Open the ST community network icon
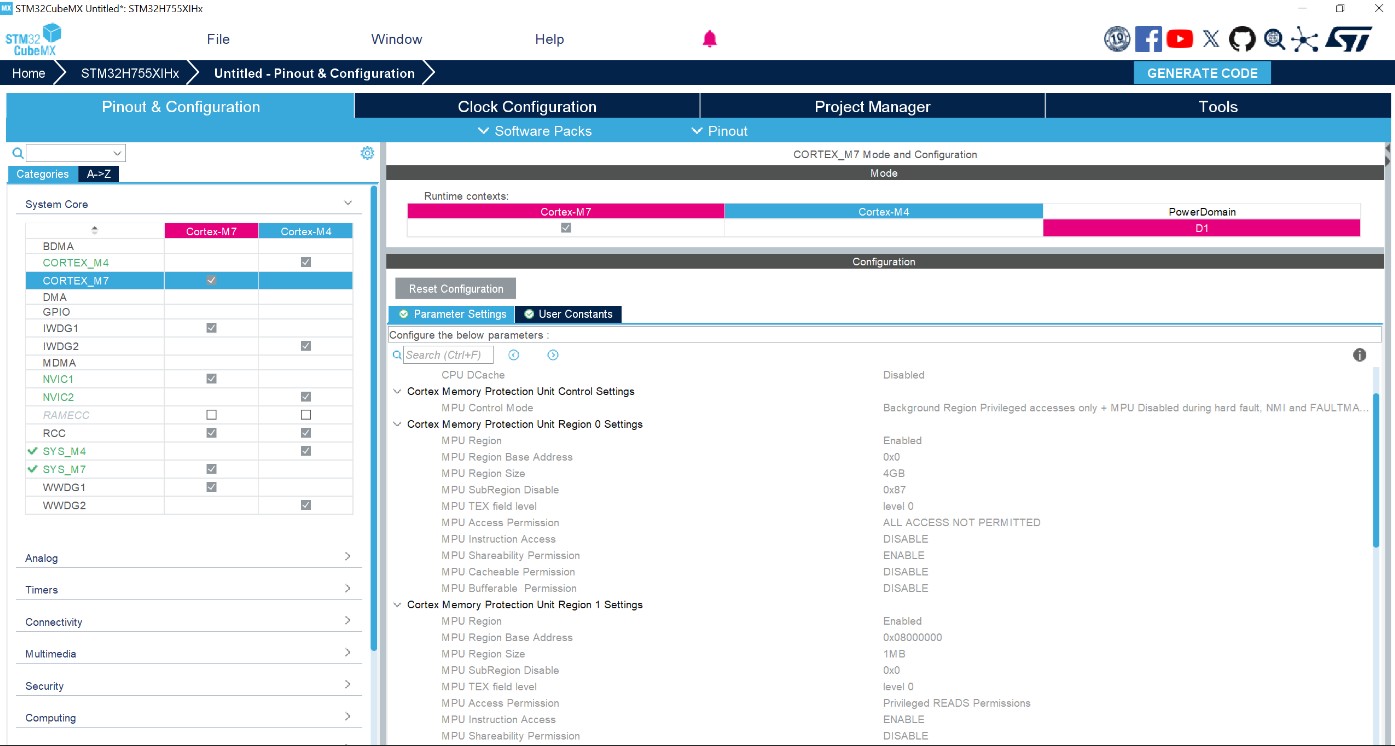The image size is (1395, 746). coord(1305,39)
